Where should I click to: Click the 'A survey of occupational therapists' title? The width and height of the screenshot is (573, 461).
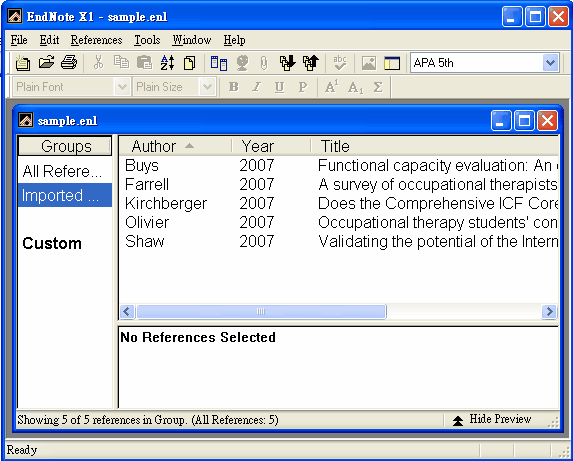point(438,184)
